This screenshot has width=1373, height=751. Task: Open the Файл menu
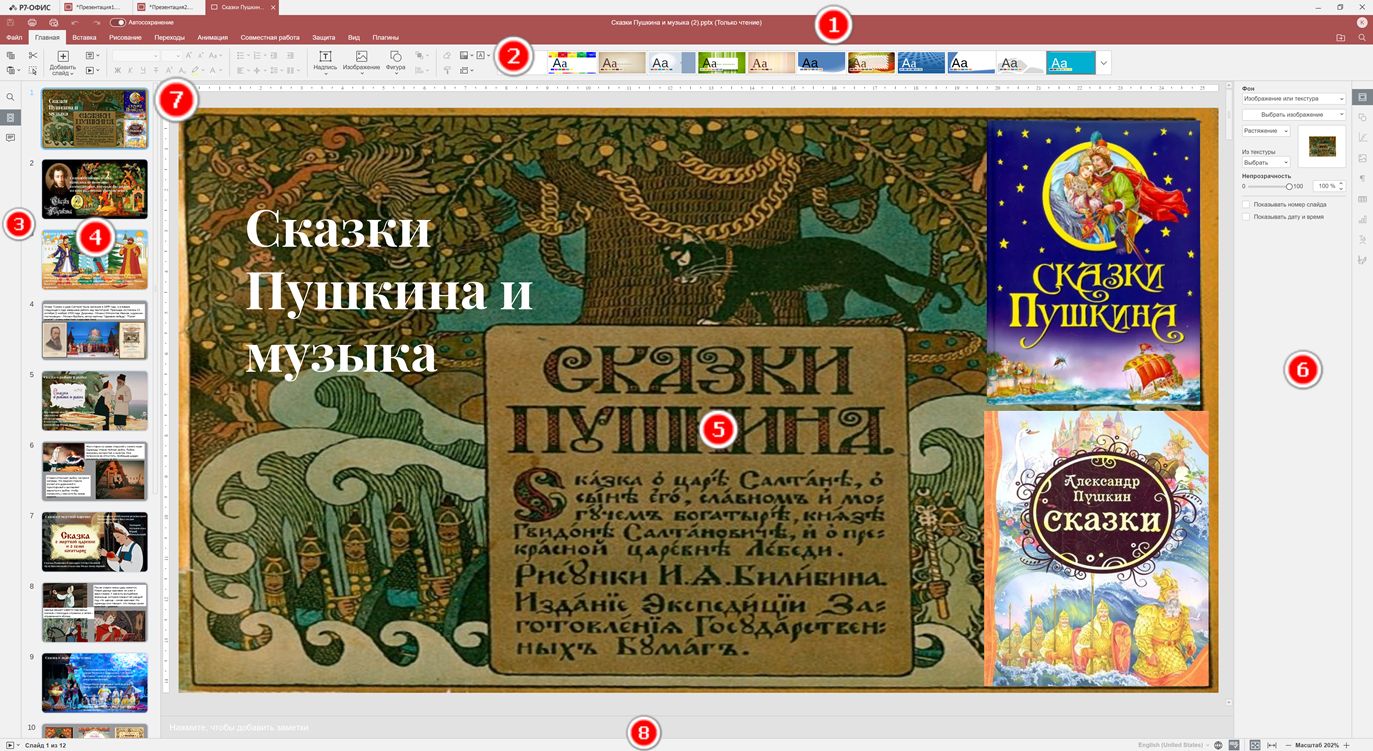14,37
